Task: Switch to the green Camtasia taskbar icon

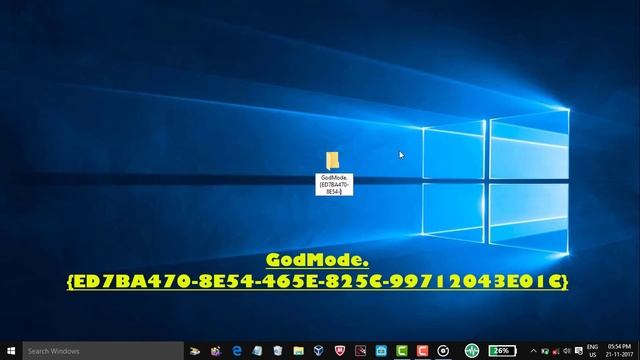Action: click(402, 351)
